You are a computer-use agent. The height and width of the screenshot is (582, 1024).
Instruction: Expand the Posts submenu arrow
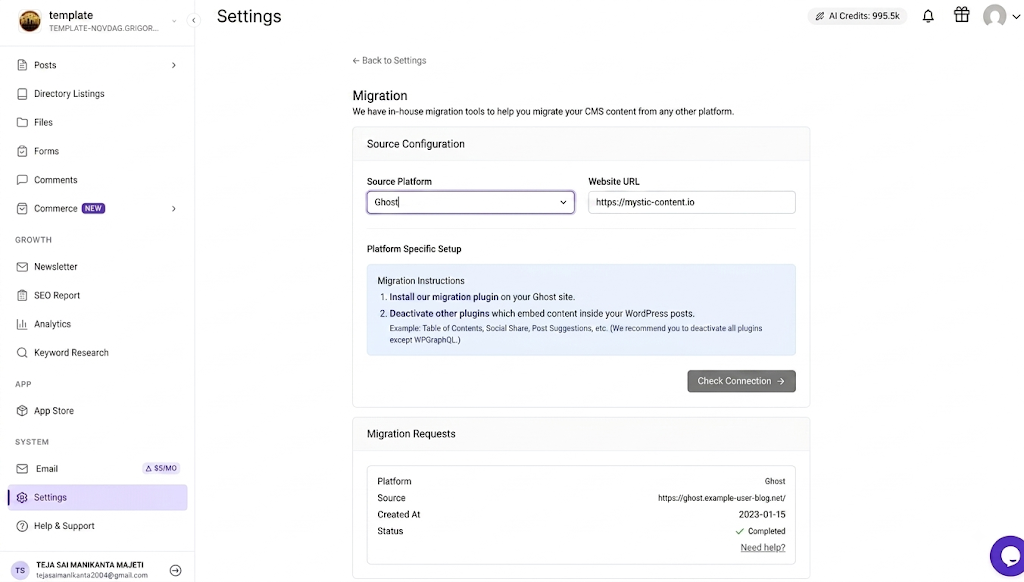[x=174, y=65]
